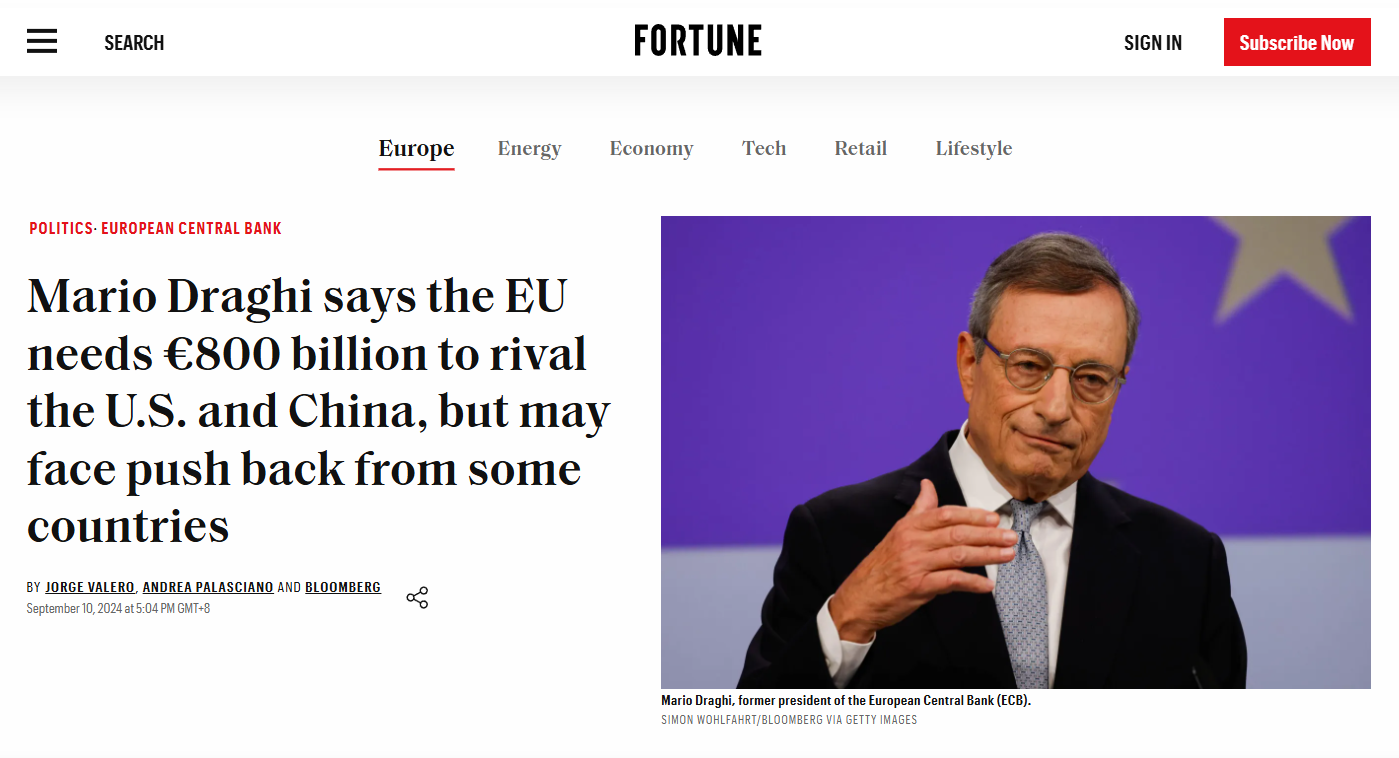The height and width of the screenshot is (758, 1399).
Task: Open the Lifestyle section tab
Action: click(x=973, y=149)
